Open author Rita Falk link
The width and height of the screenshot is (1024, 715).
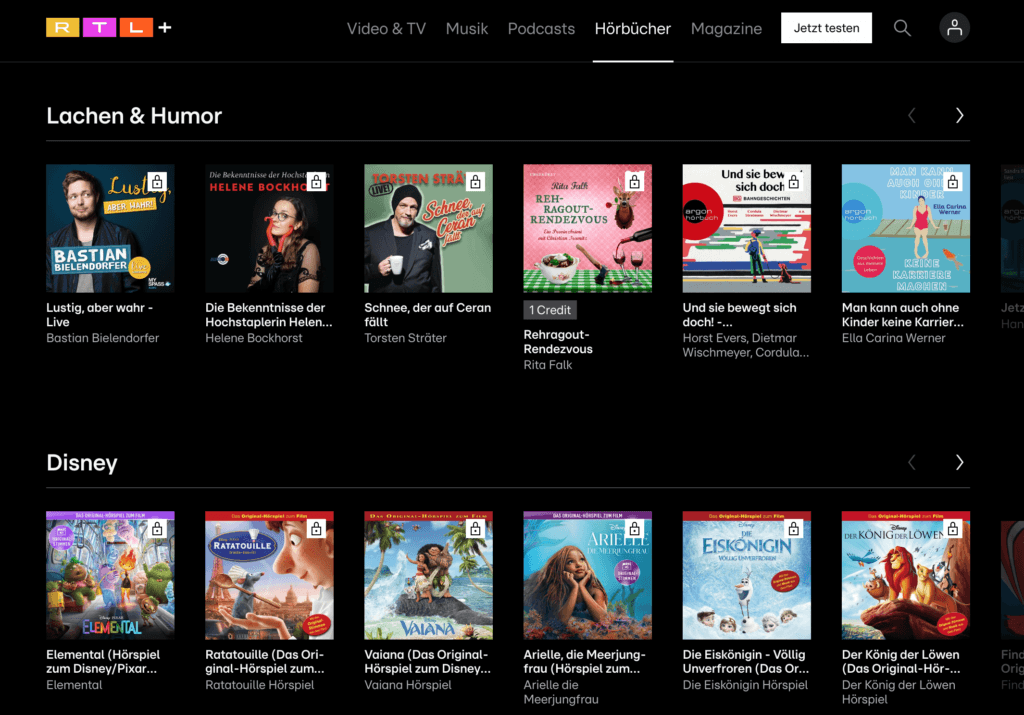pos(547,365)
